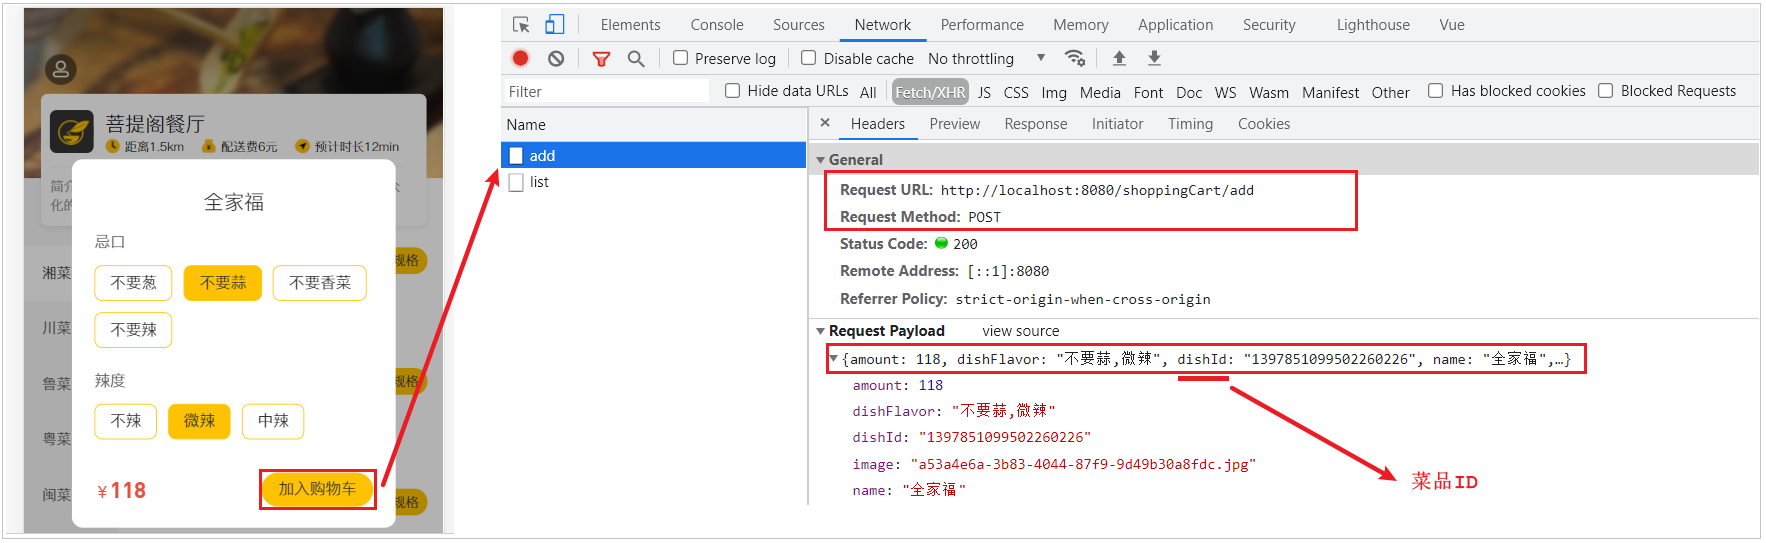Click the 加入购物车 button
The width and height of the screenshot is (1766, 543).
(317, 489)
